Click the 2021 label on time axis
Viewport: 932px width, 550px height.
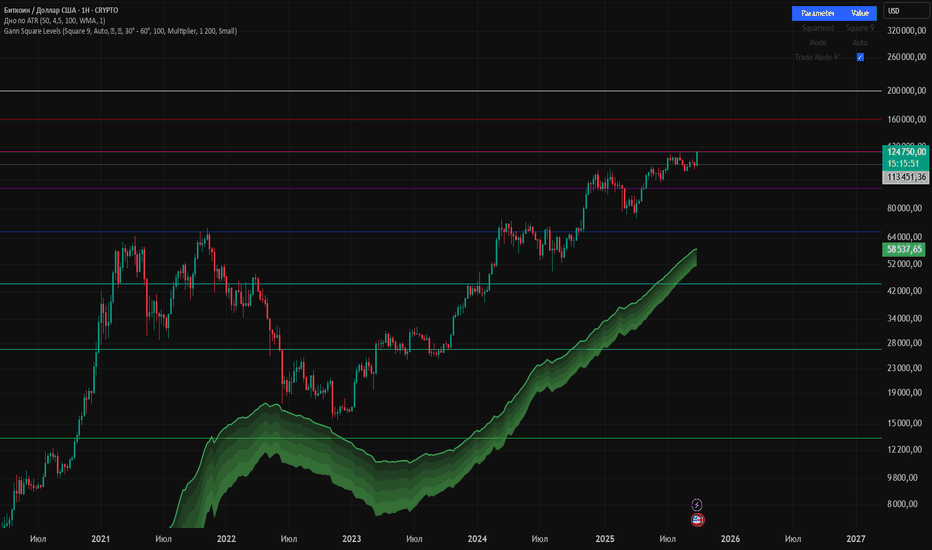tap(100, 538)
